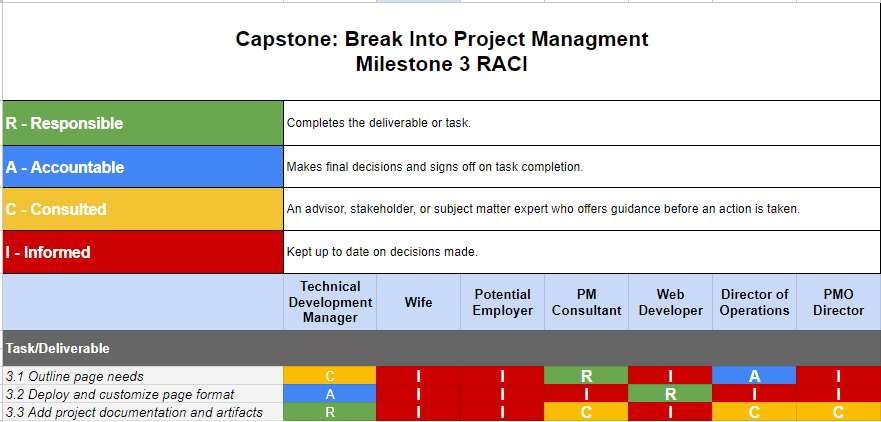The image size is (881, 422).
Task: Click the red I - Informed legend cell
Action: click(143, 252)
